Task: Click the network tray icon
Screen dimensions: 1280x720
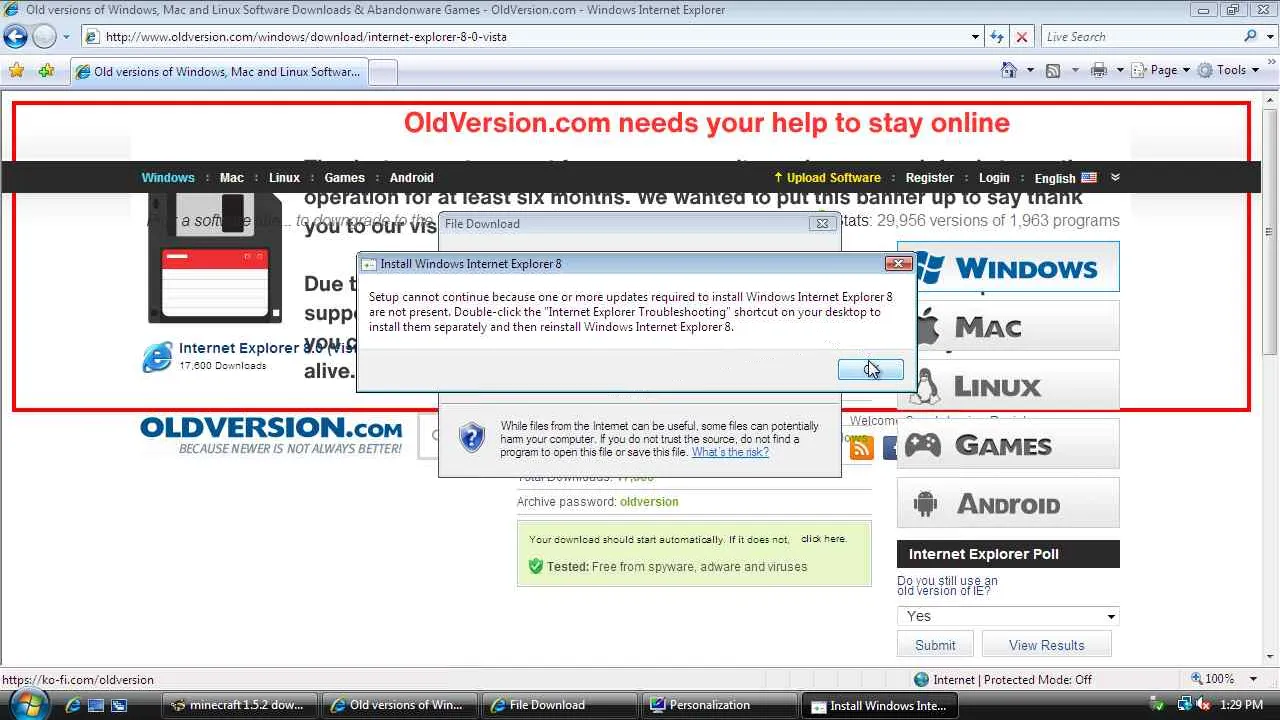Action: 1184,705
